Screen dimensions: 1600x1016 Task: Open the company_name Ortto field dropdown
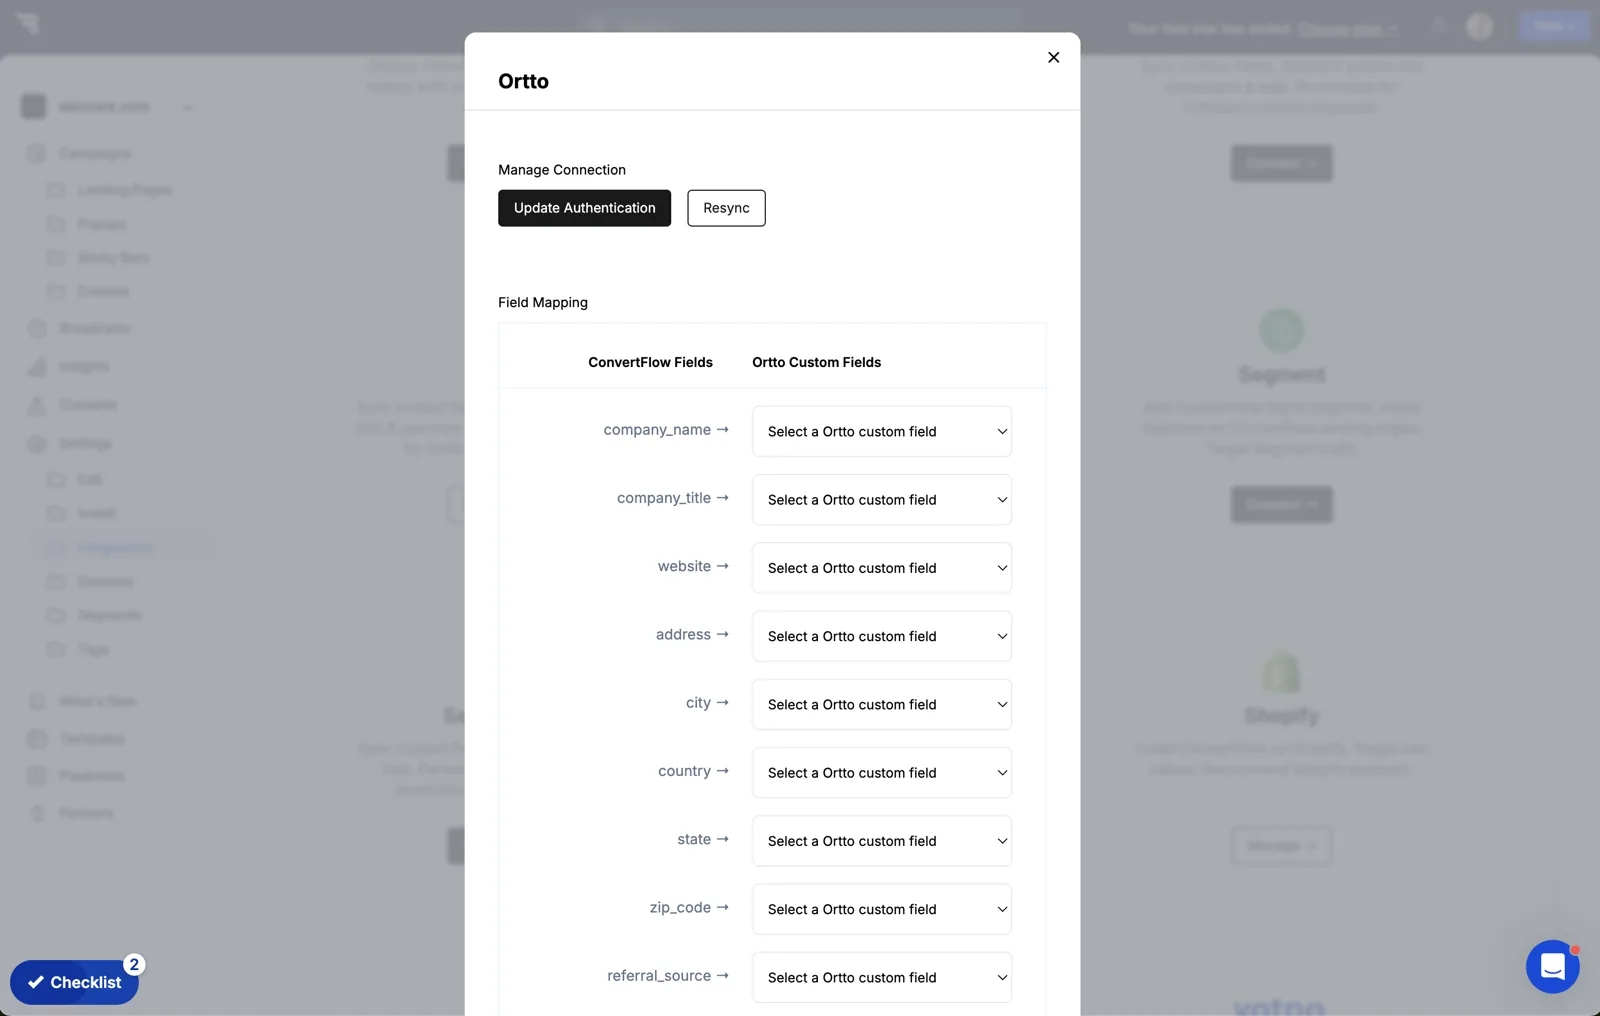coord(882,431)
